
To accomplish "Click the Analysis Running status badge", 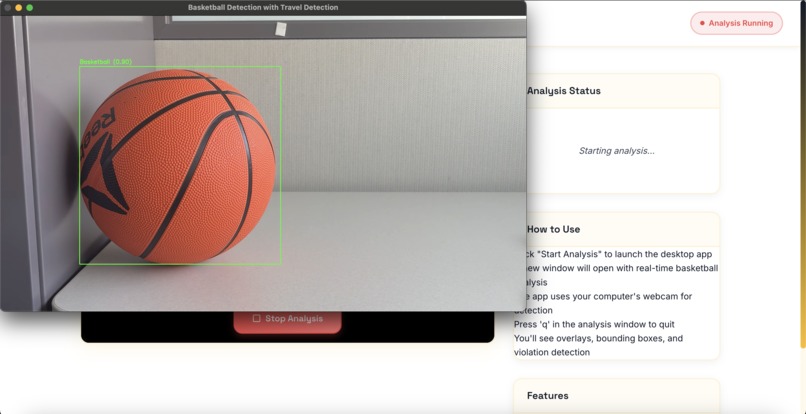I will tap(736, 23).
